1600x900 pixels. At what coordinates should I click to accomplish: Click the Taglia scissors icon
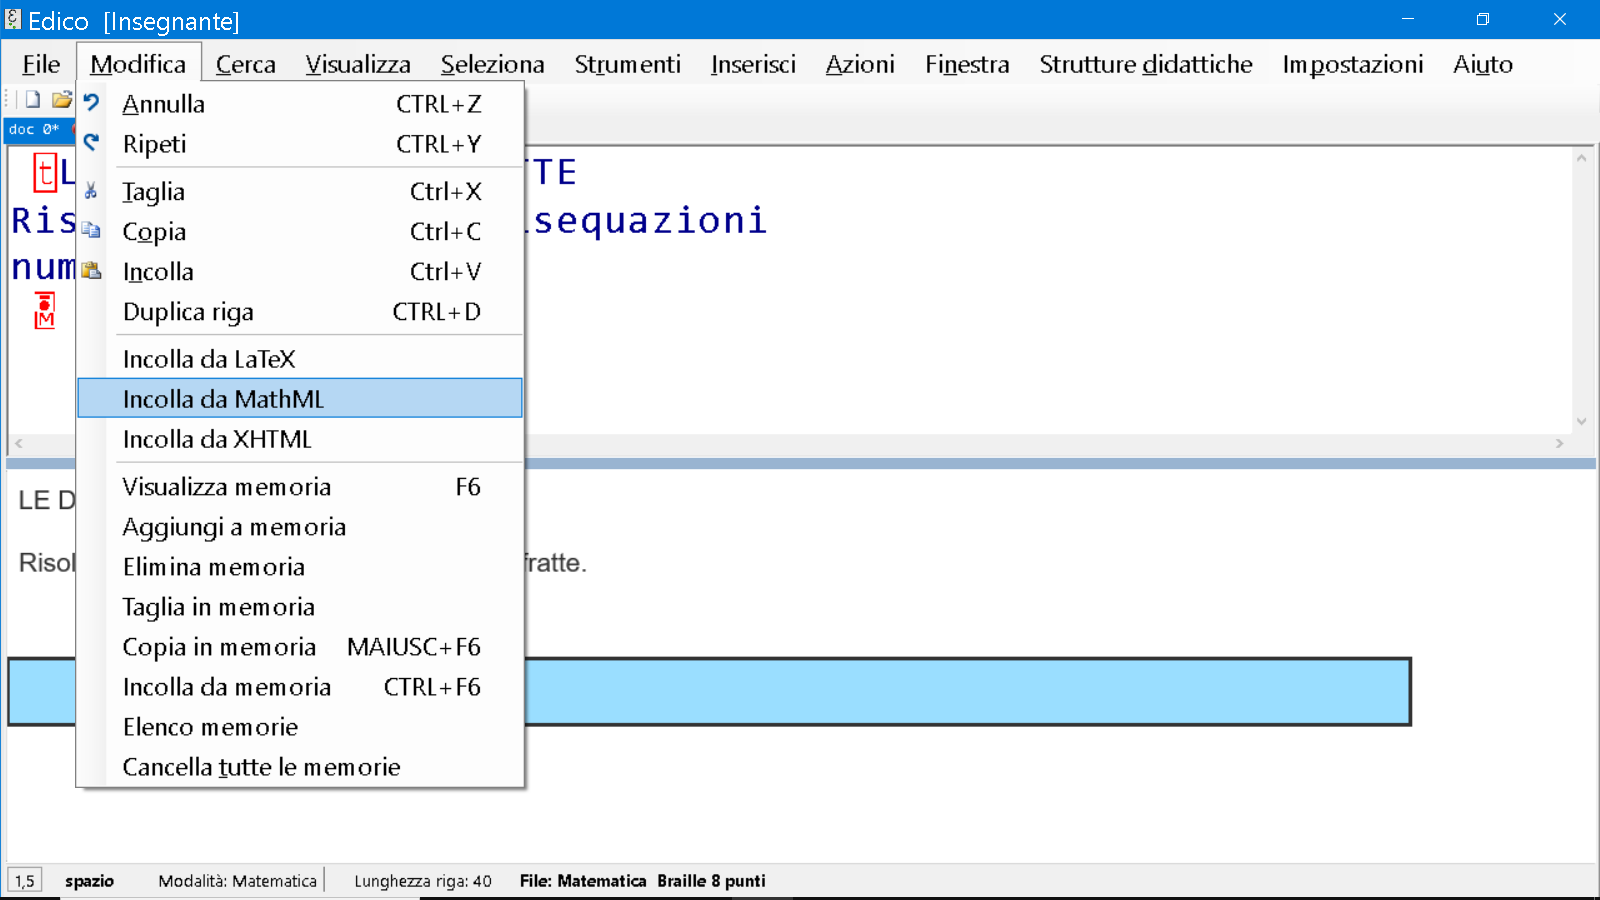[91, 191]
